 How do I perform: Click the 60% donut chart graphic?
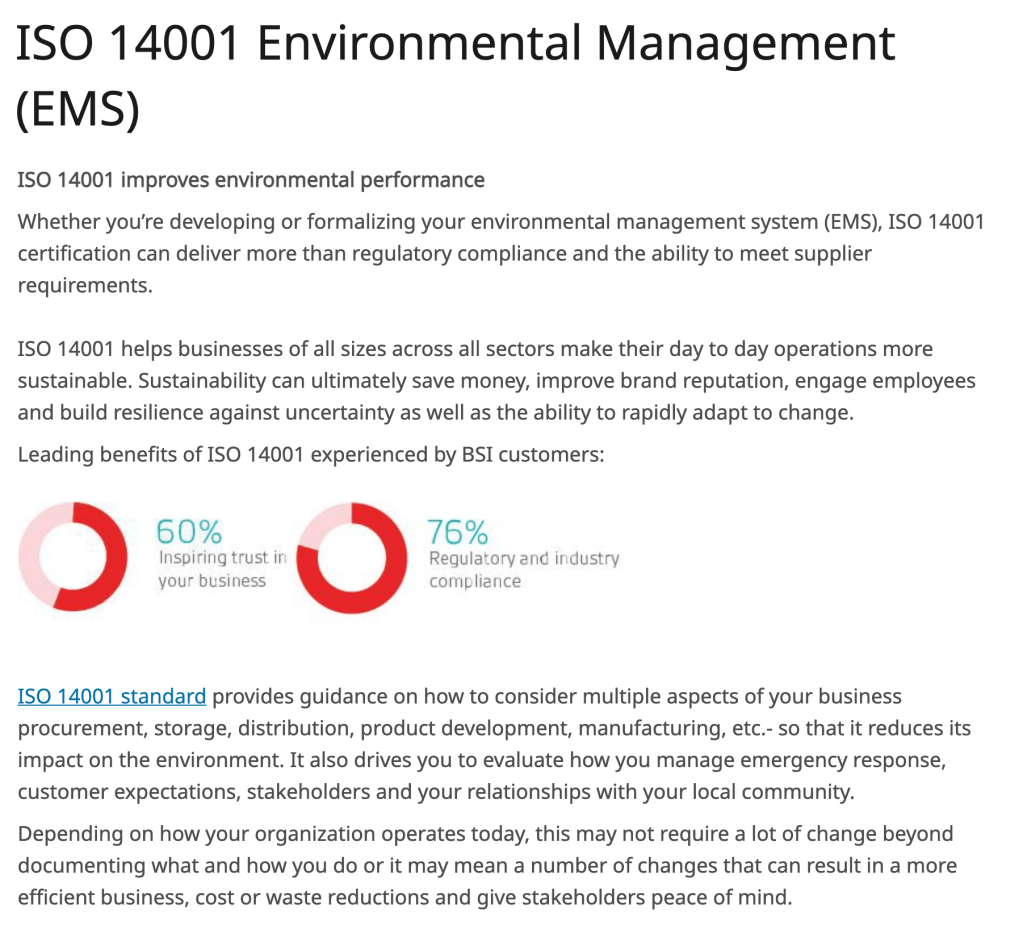click(74, 557)
